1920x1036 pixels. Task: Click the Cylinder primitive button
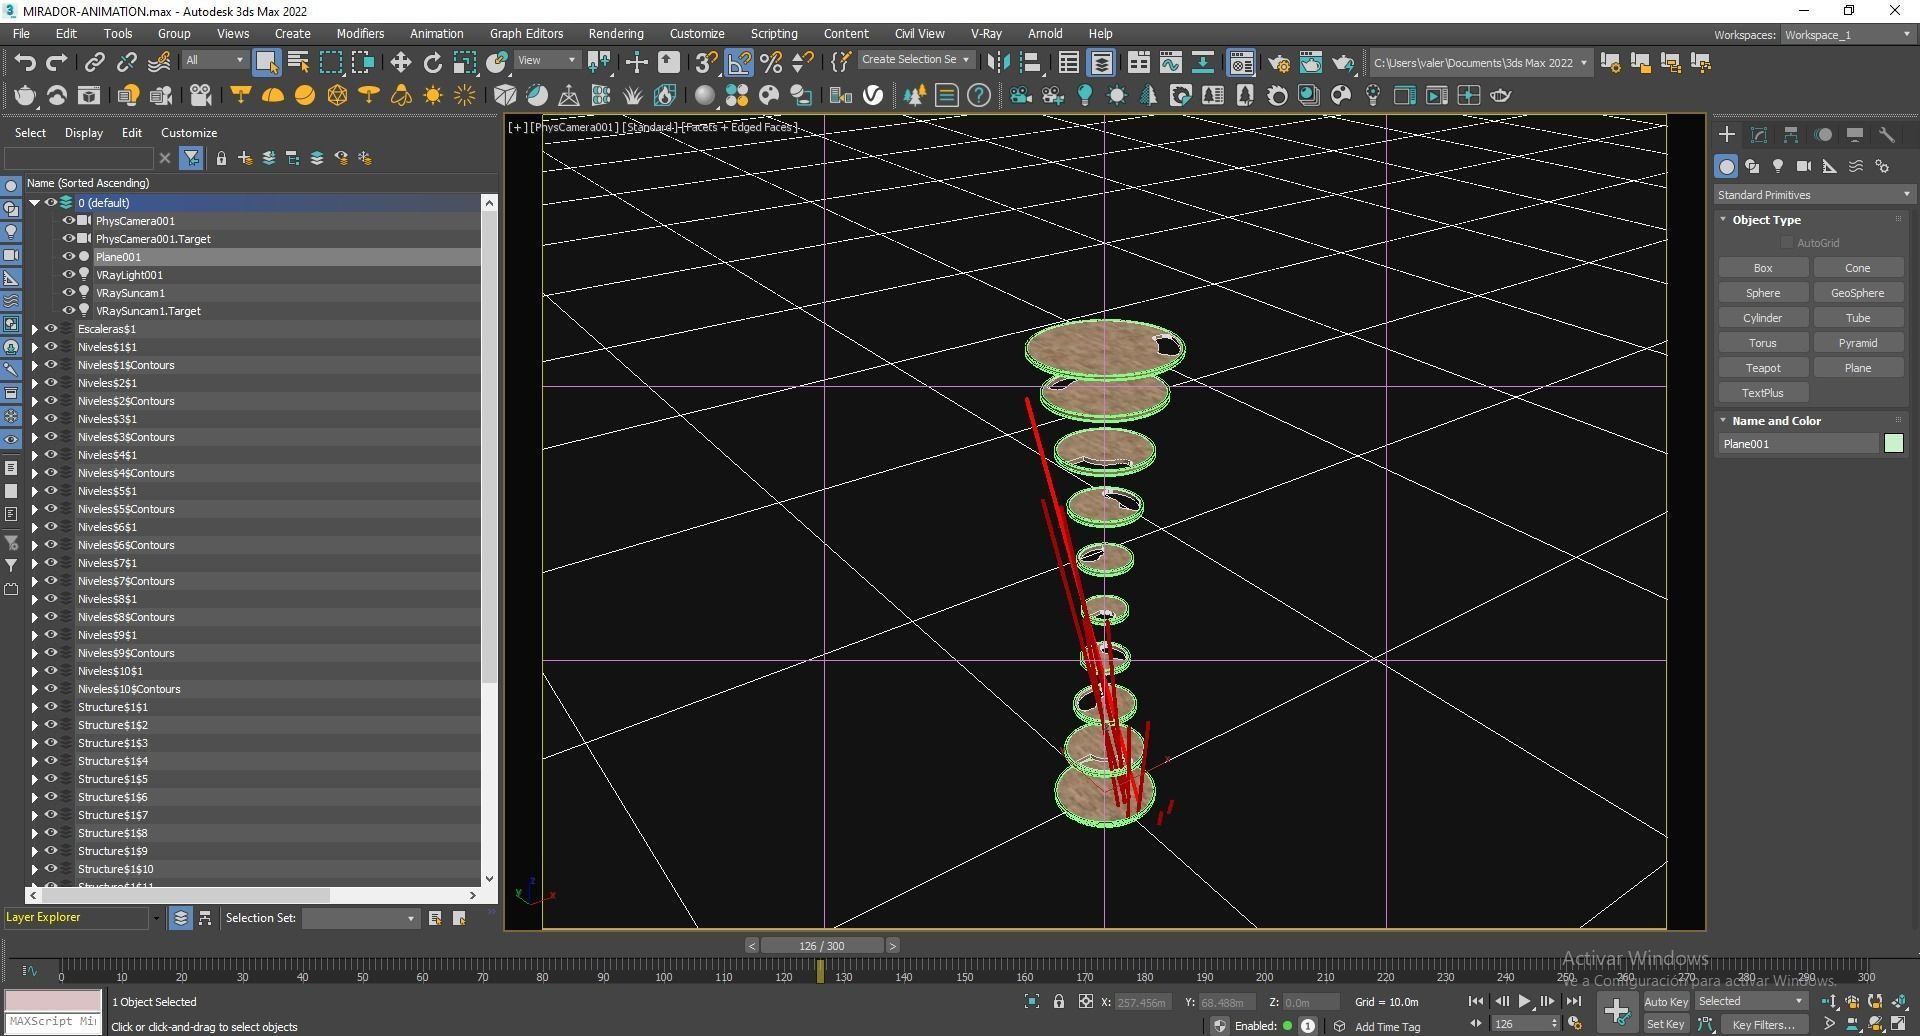pyautogui.click(x=1762, y=318)
